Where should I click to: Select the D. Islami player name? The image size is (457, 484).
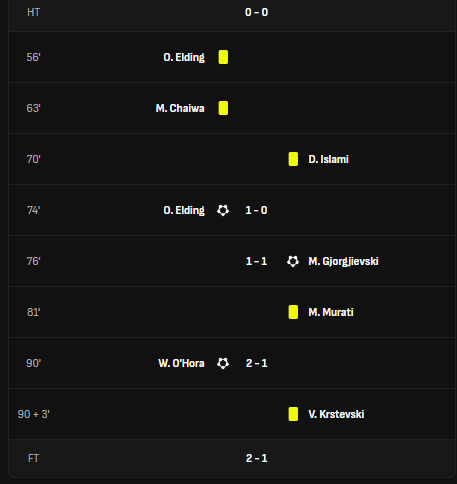click(328, 159)
